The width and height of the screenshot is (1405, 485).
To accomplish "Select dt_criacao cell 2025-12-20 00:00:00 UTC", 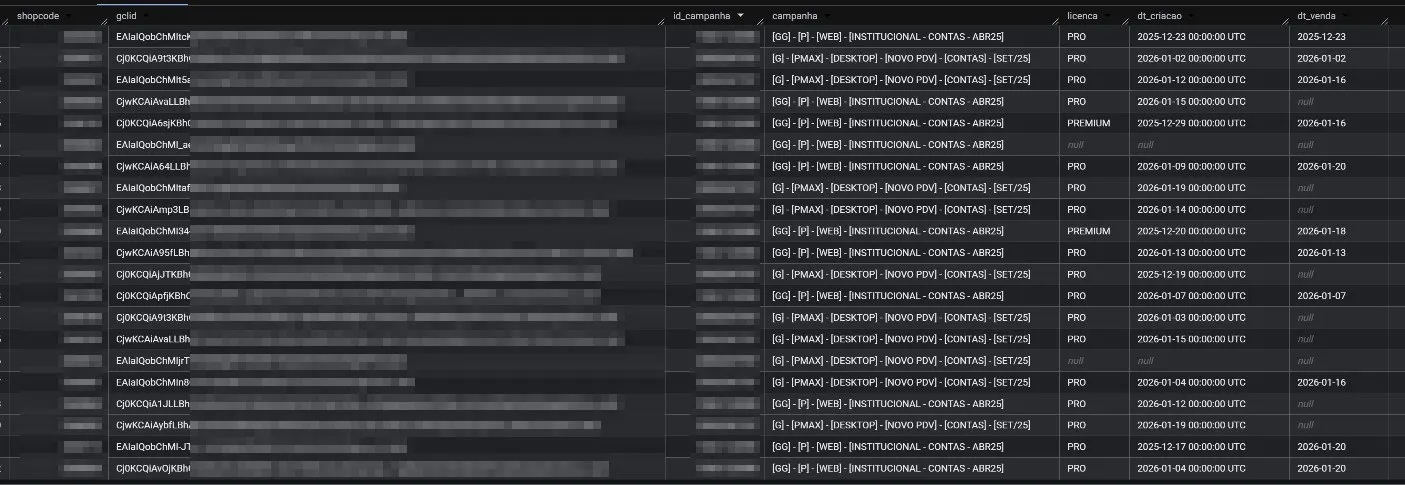I will (x=1210, y=231).
